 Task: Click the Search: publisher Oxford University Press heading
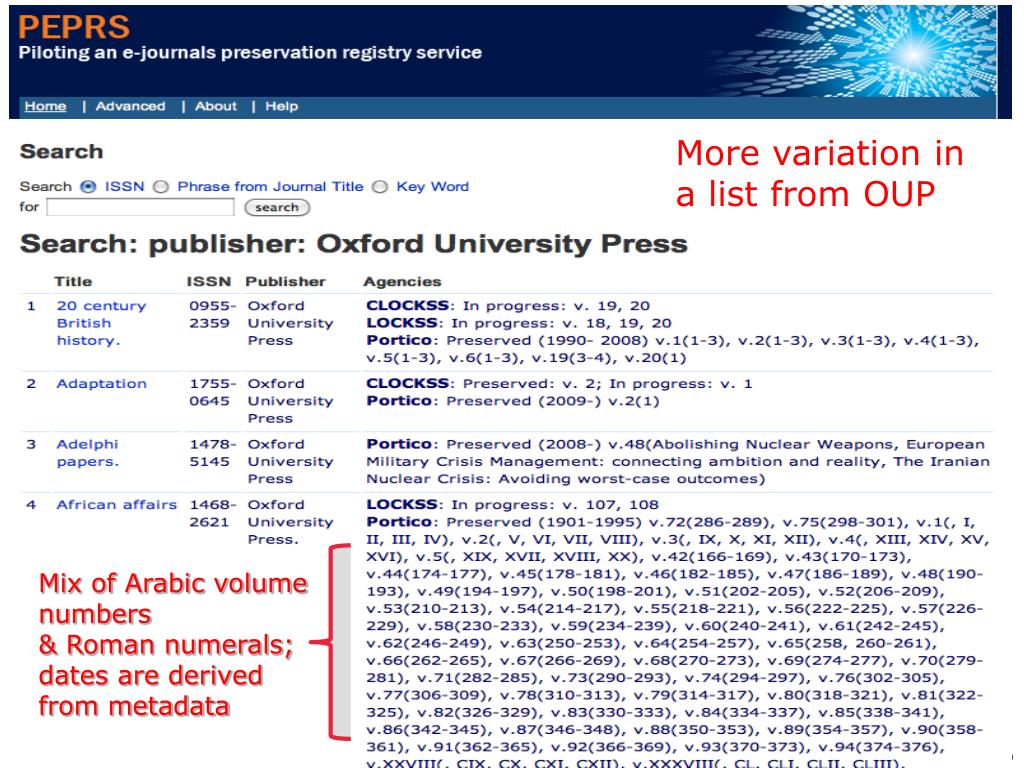(353, 245)
